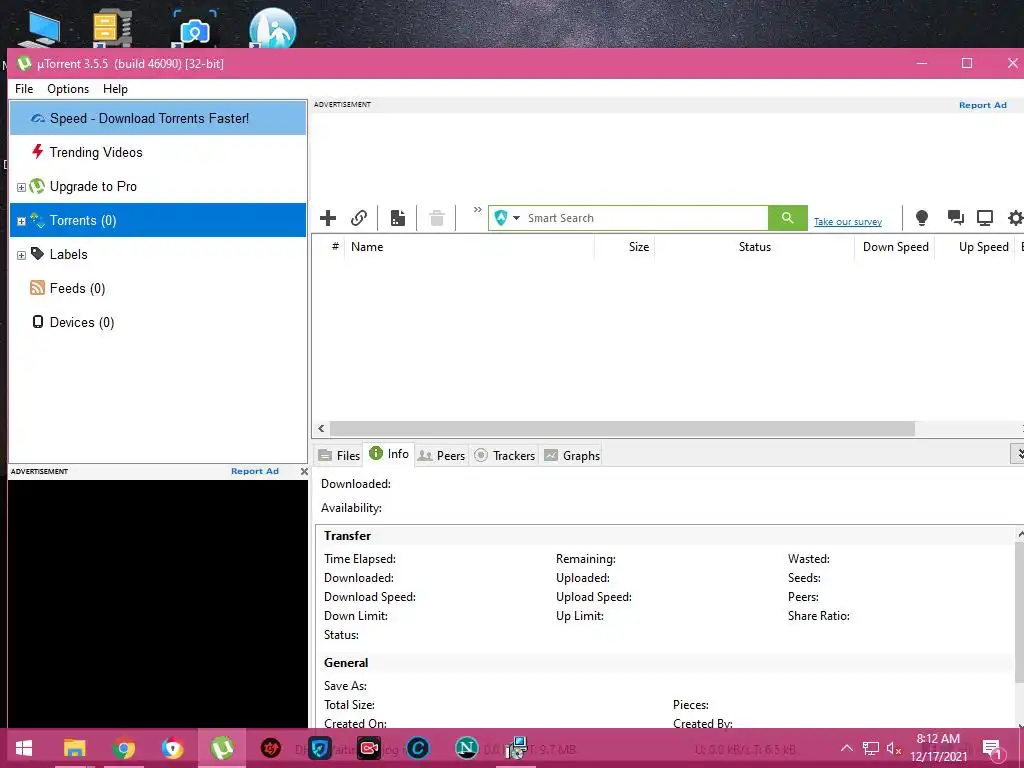The width and height of the screenshot is (1024, 768).
Task: Click the red screen recorder taskbar icon
Action: click(x=368, y=748)
